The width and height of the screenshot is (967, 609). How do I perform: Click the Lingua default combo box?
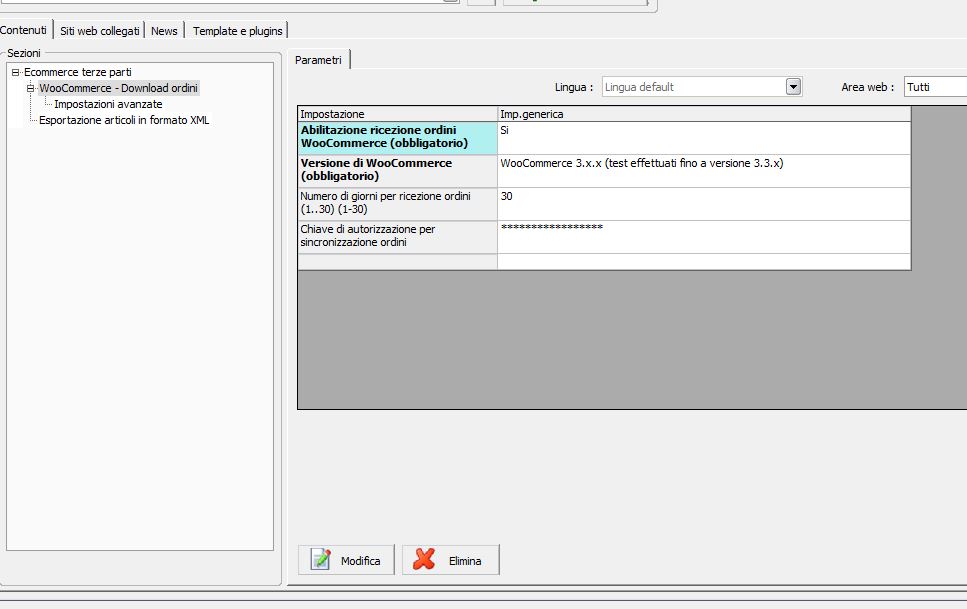tap(702, 87)
